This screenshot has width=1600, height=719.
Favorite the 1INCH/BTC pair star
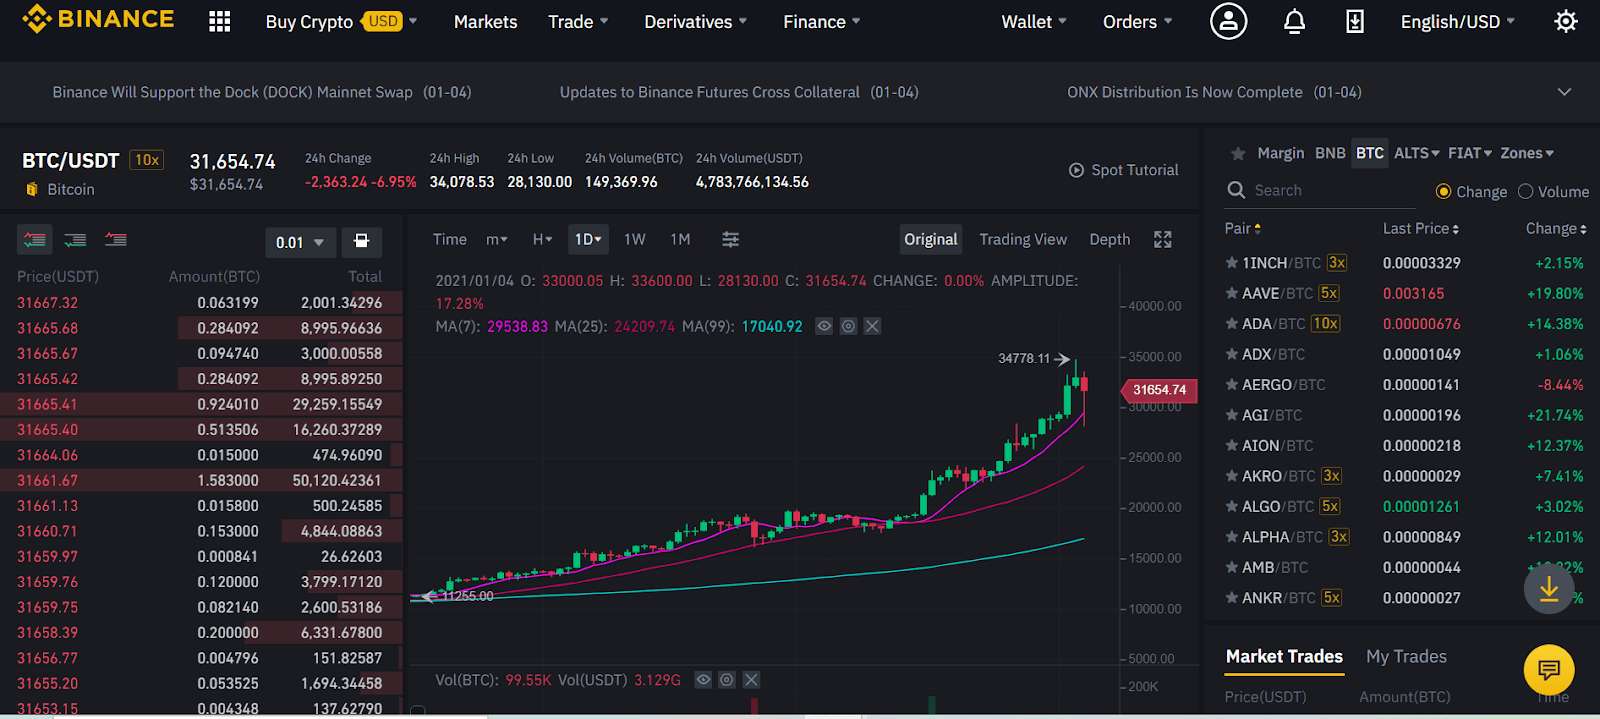point(1232,263)
